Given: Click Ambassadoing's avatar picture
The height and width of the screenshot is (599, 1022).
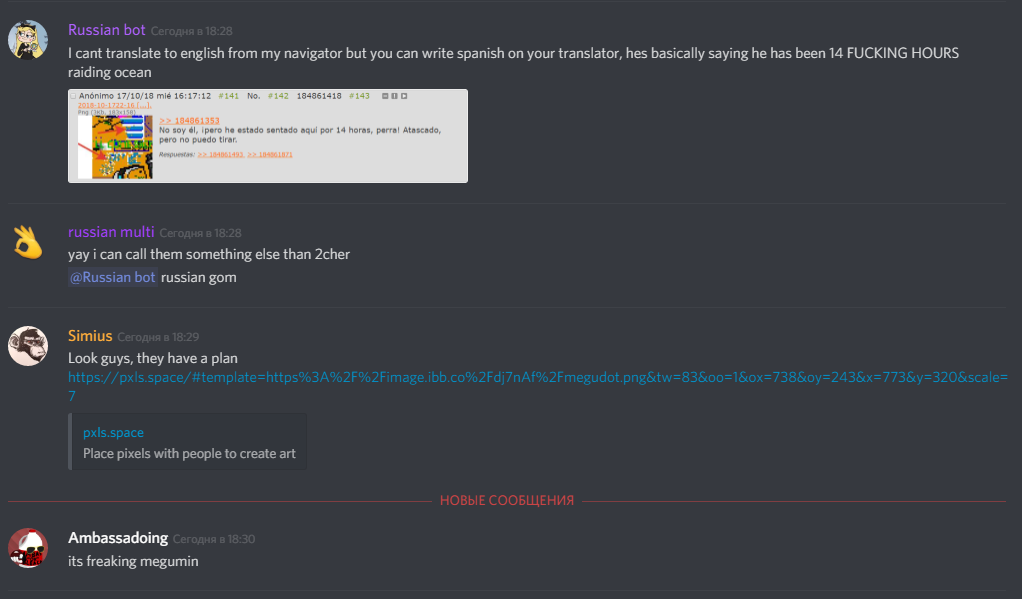Looking at the screenshot, I should [27, 548].
